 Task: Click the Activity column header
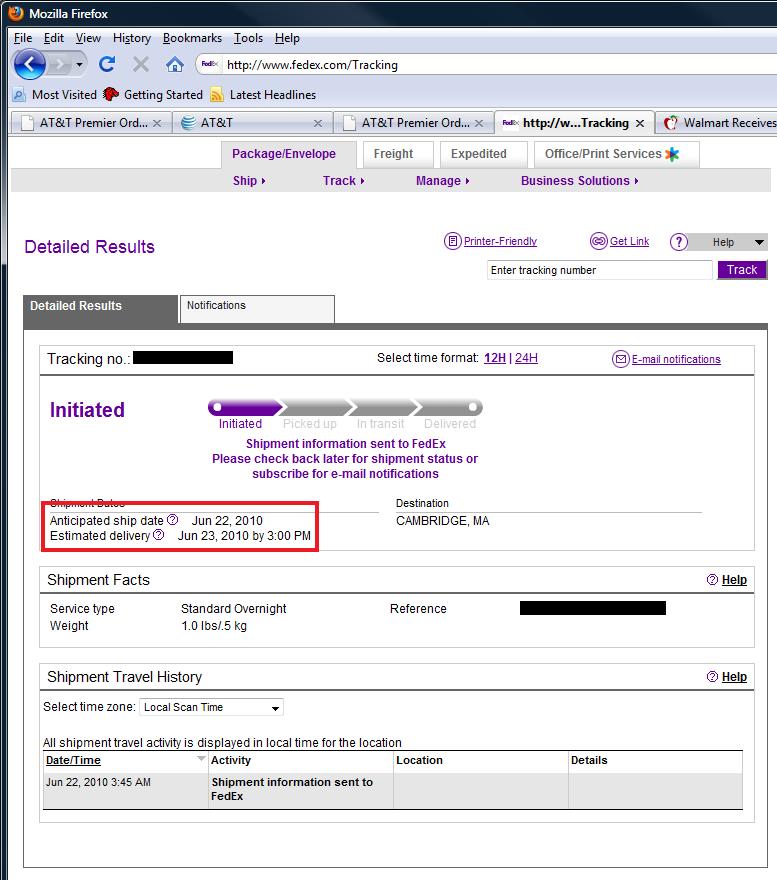coord(231,760)
